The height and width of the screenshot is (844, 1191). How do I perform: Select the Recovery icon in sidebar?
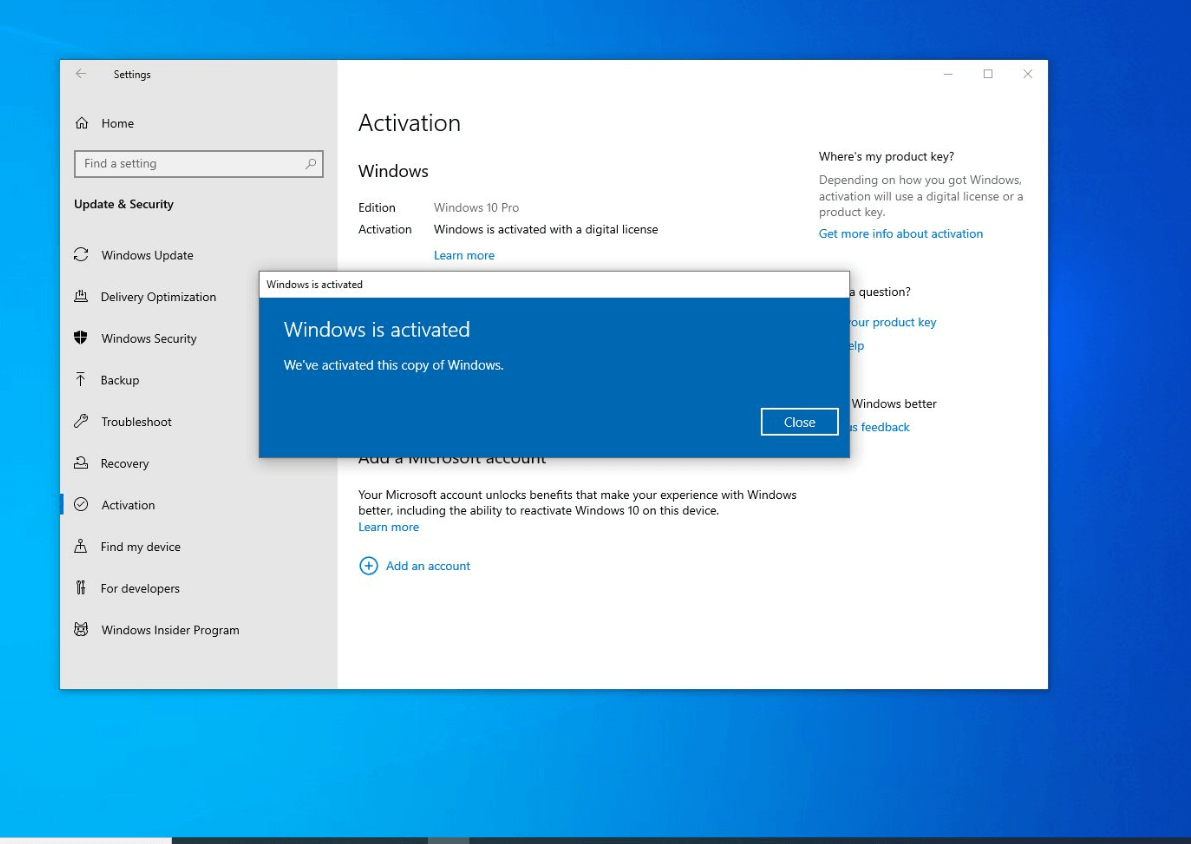click(81, 463)
